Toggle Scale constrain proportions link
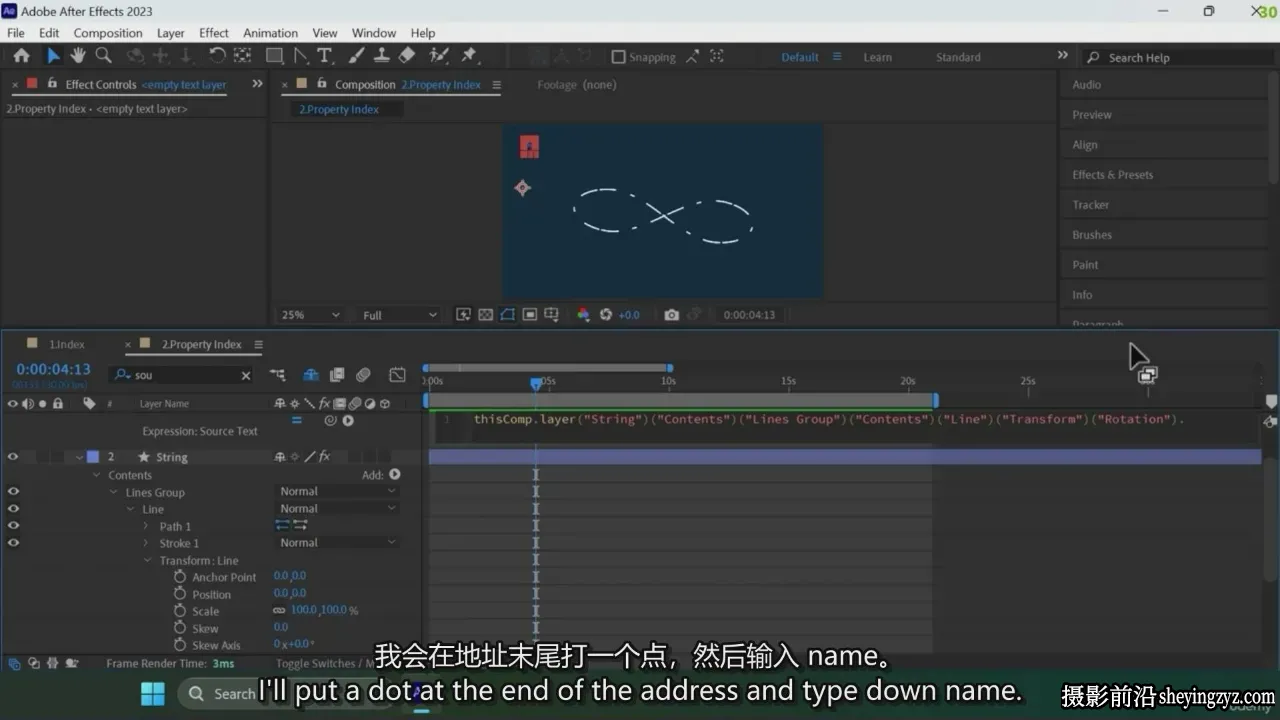 pos(279,611)
